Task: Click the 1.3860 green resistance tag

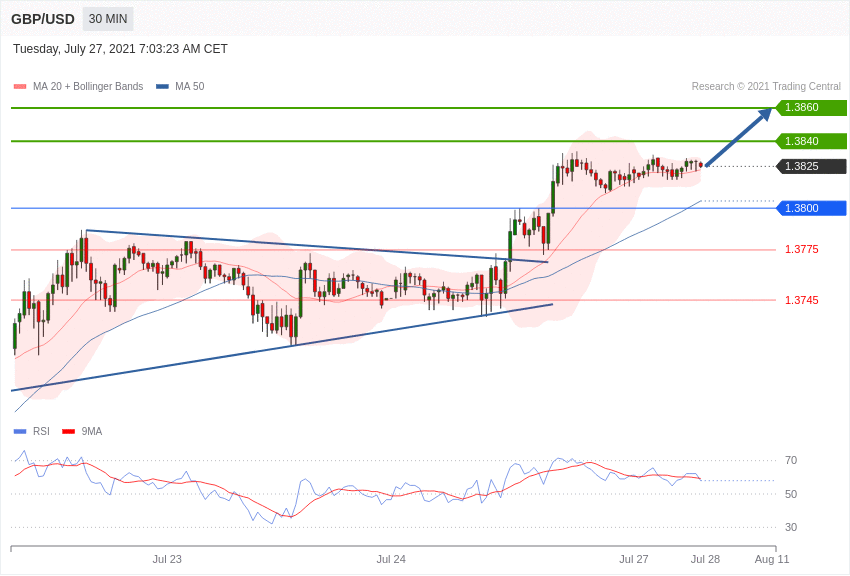Action: coord(811,108)
